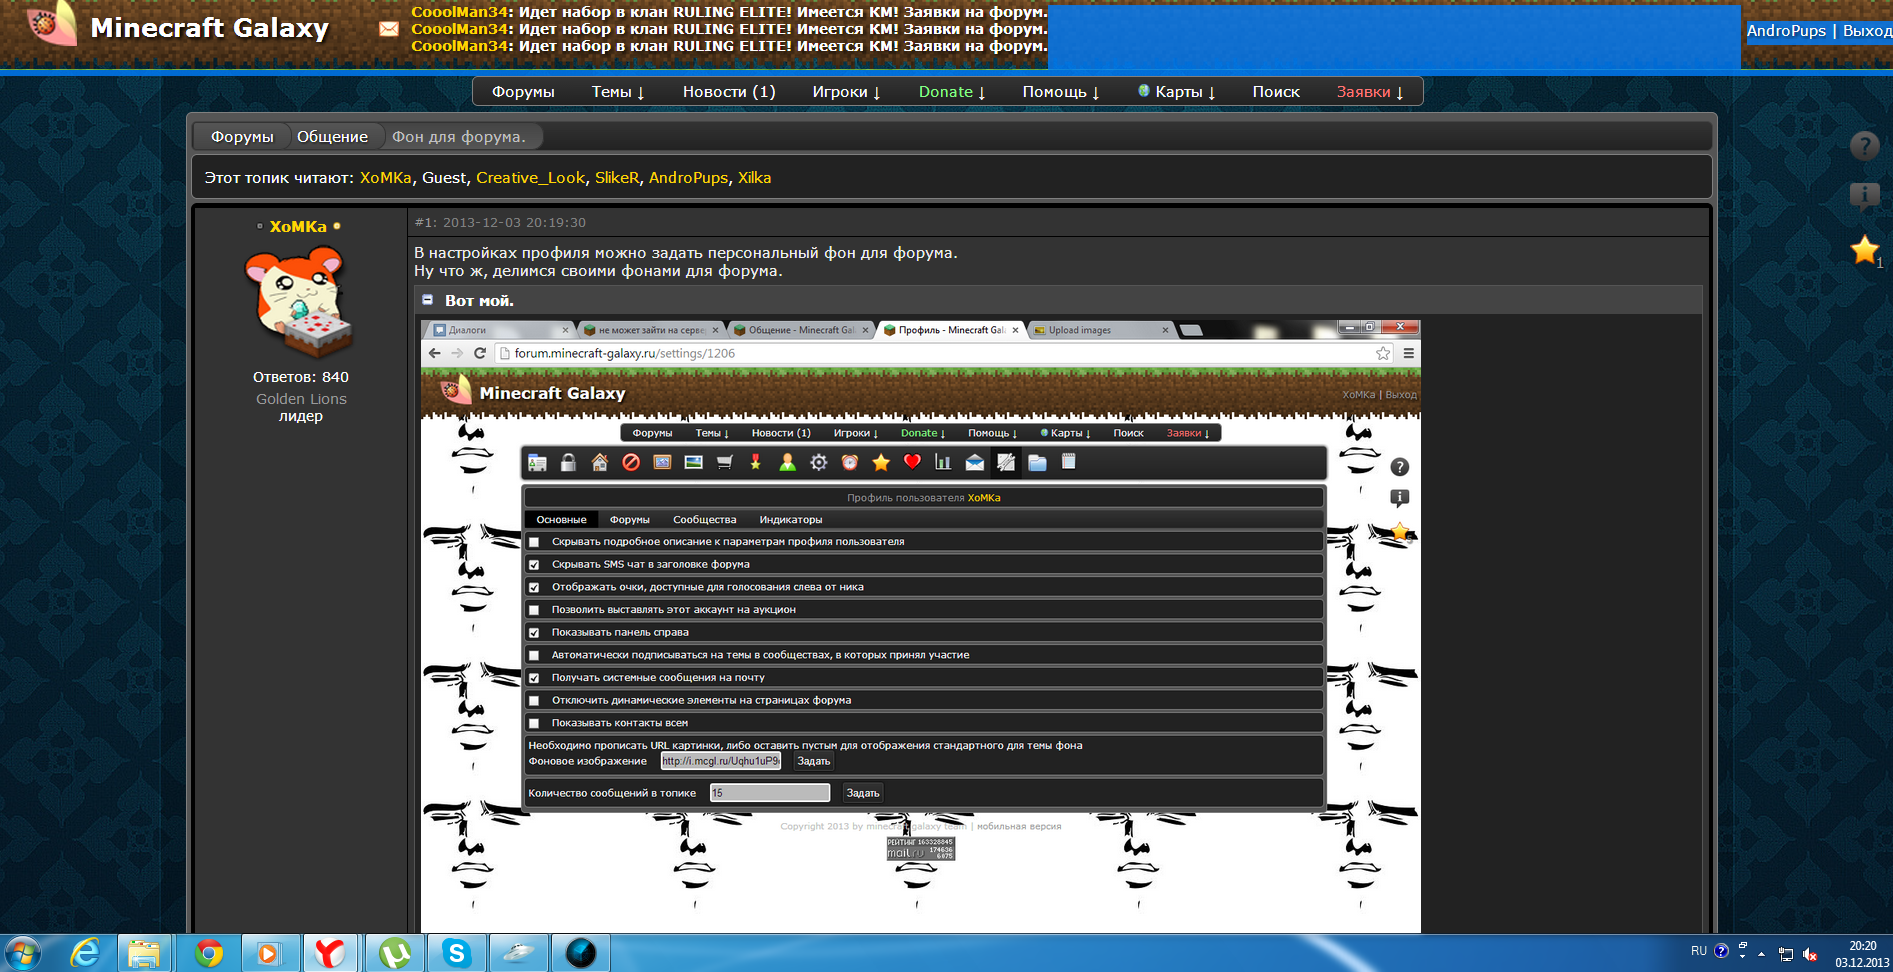
Task: Launch Yandex browser from the taskbar
Action: point(330,953)
